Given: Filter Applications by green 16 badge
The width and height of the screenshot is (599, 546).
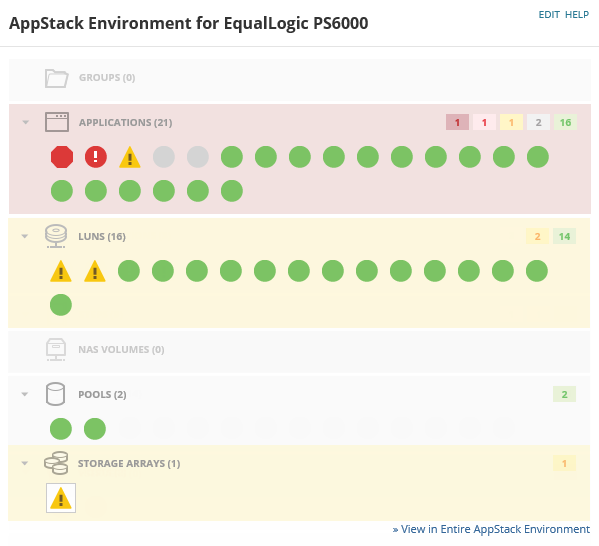Looking at the screenshot, I should pyautogui.click(x=565, y=122).
